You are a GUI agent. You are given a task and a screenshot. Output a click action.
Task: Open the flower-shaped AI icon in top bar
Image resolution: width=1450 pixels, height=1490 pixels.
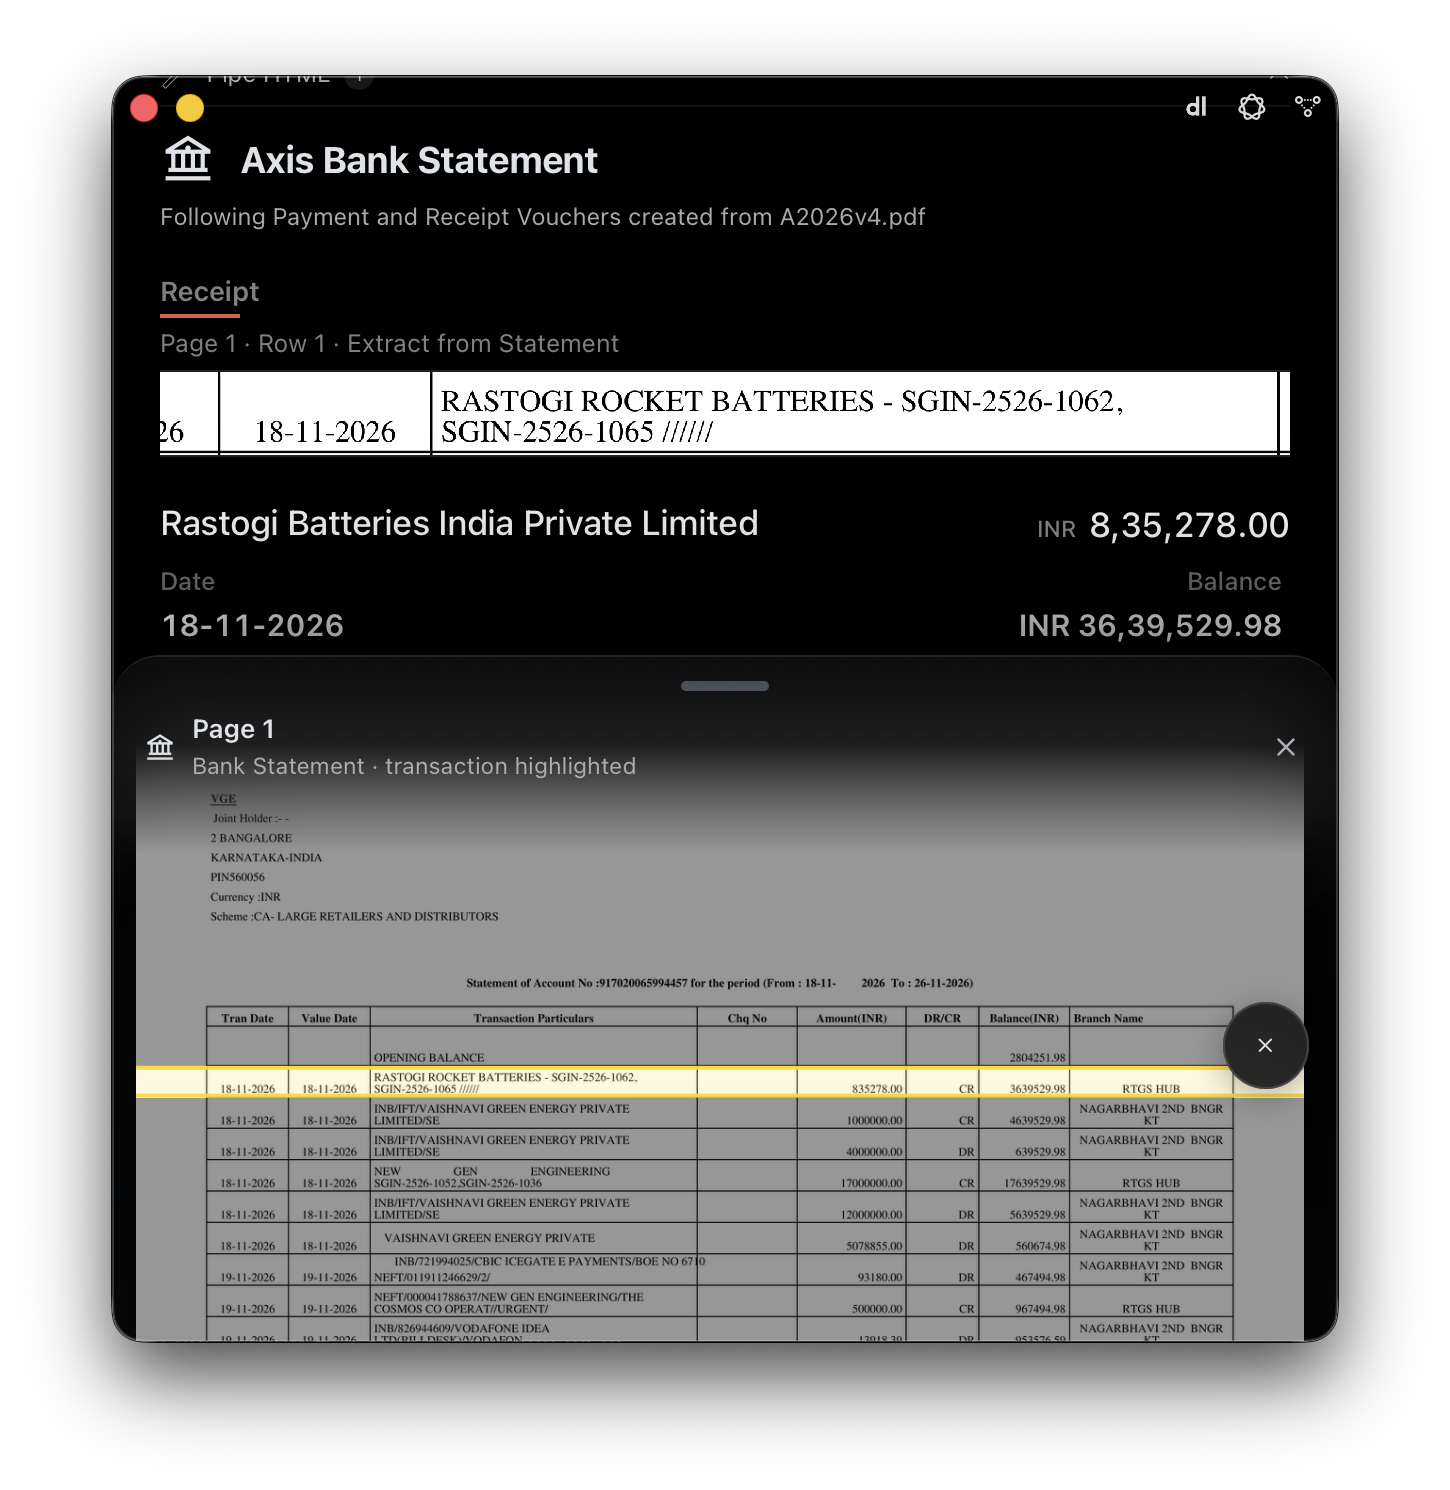point(1252,107)
